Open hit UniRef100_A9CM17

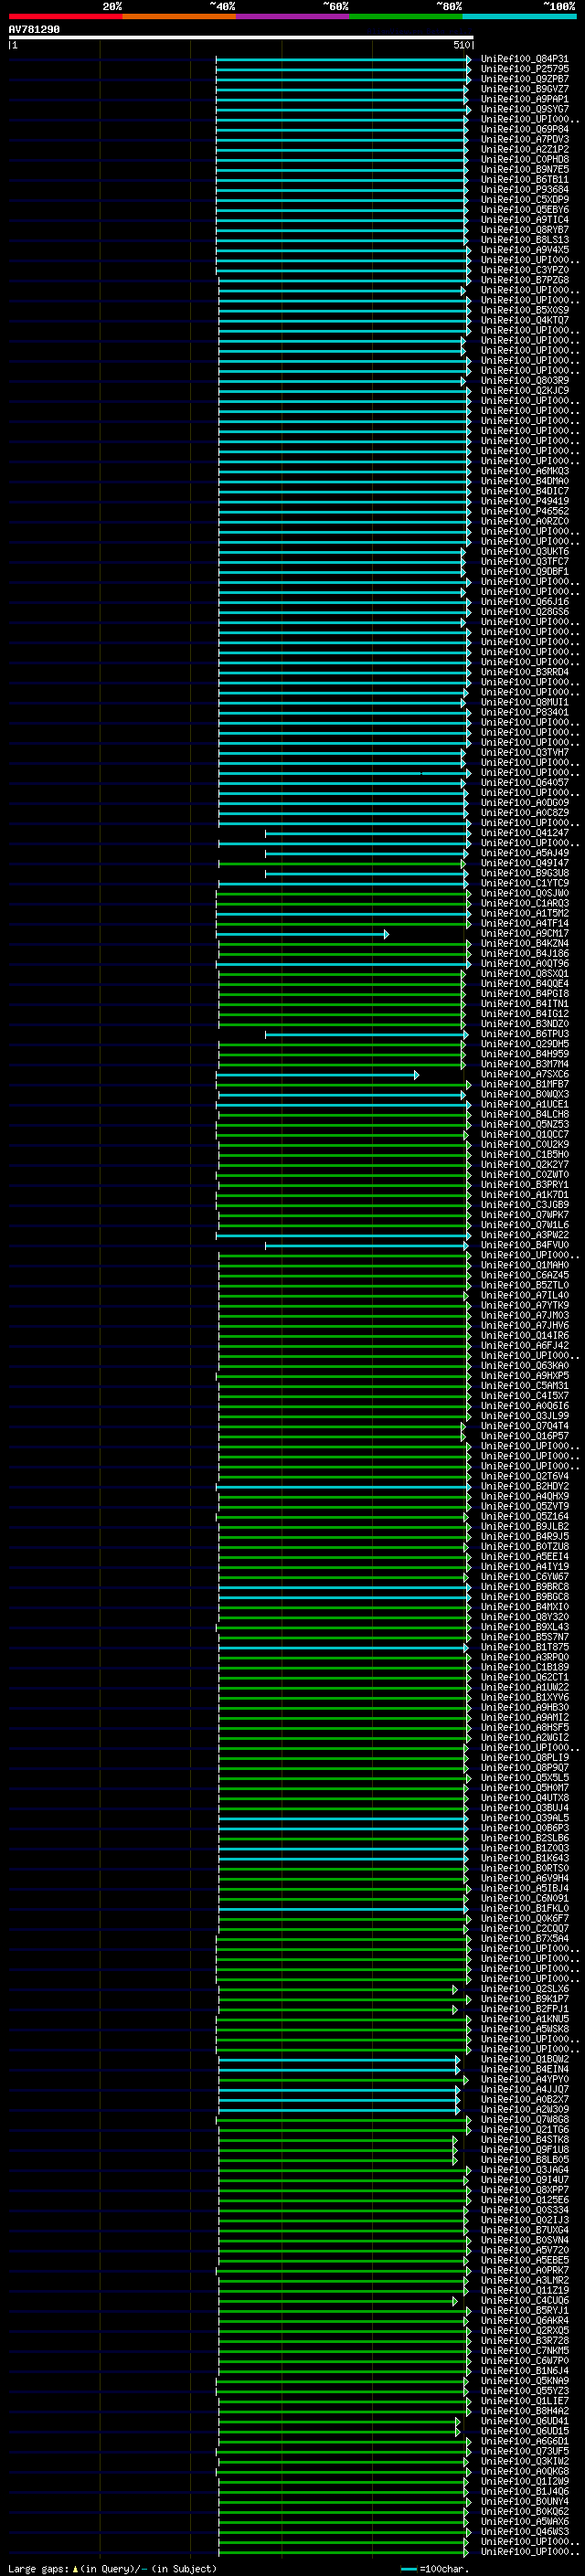(x=525, y=934)
